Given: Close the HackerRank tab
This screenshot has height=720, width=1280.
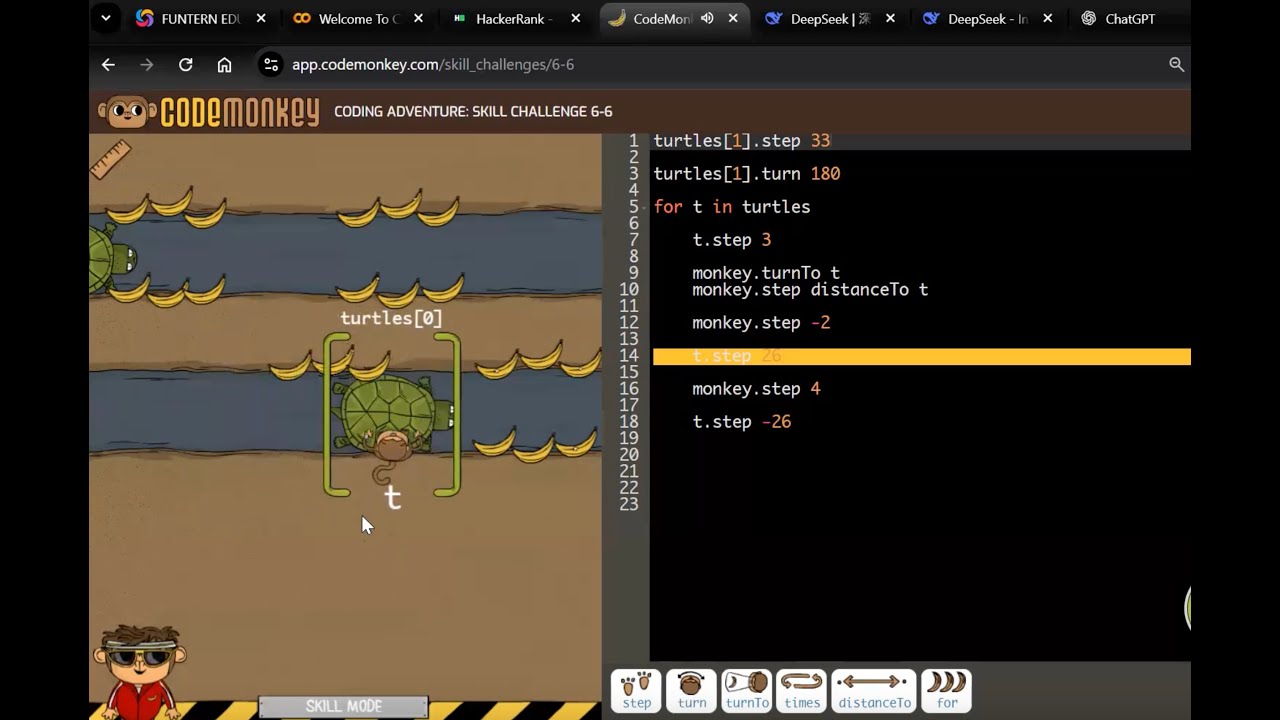Looking at the screenshot, I should point(575,18).
